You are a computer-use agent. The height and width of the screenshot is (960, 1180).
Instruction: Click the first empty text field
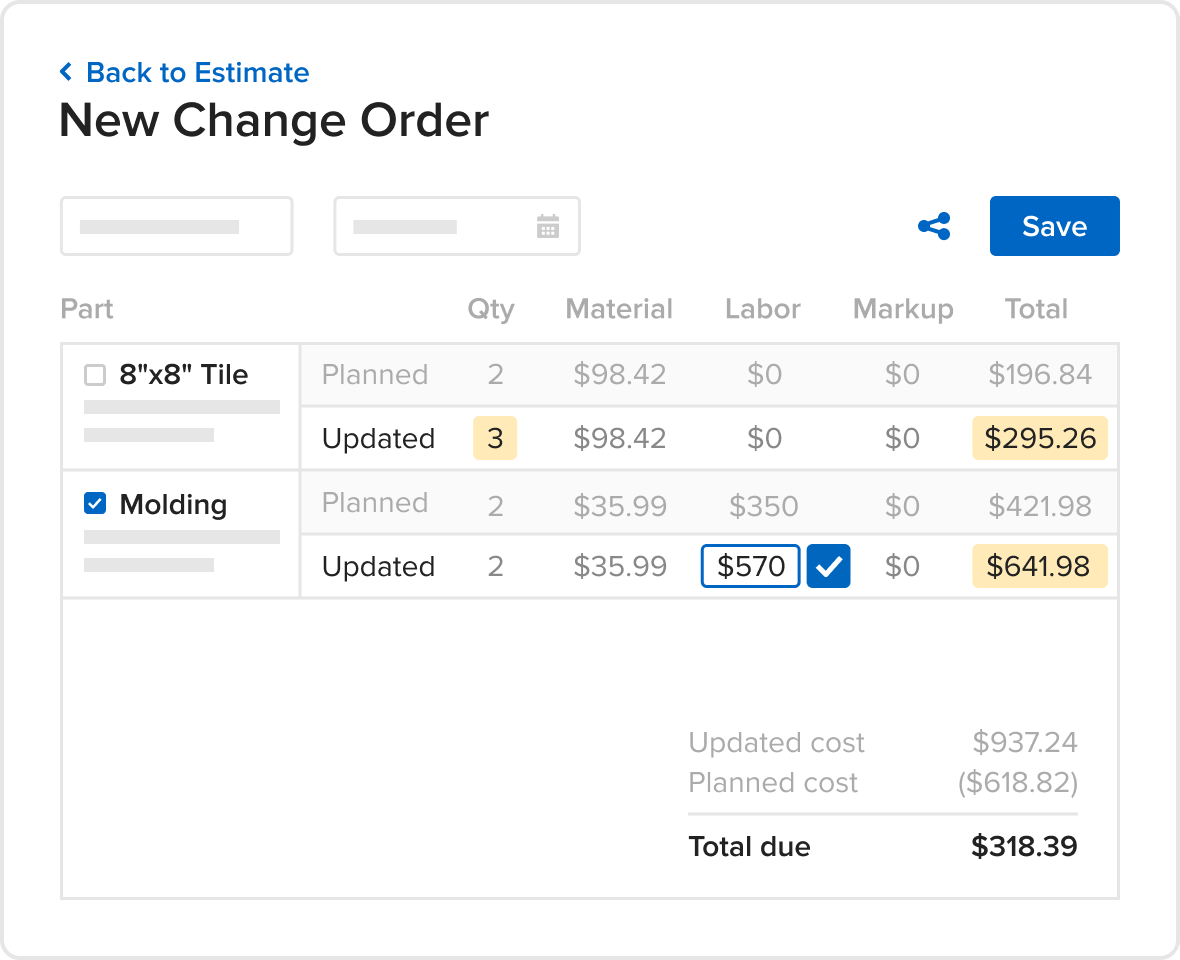click(x=176, y=227)
